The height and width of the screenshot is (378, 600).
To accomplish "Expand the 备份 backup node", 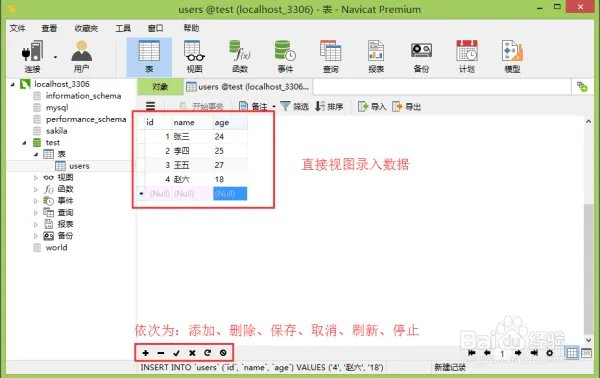I will [x=36, y=236].
